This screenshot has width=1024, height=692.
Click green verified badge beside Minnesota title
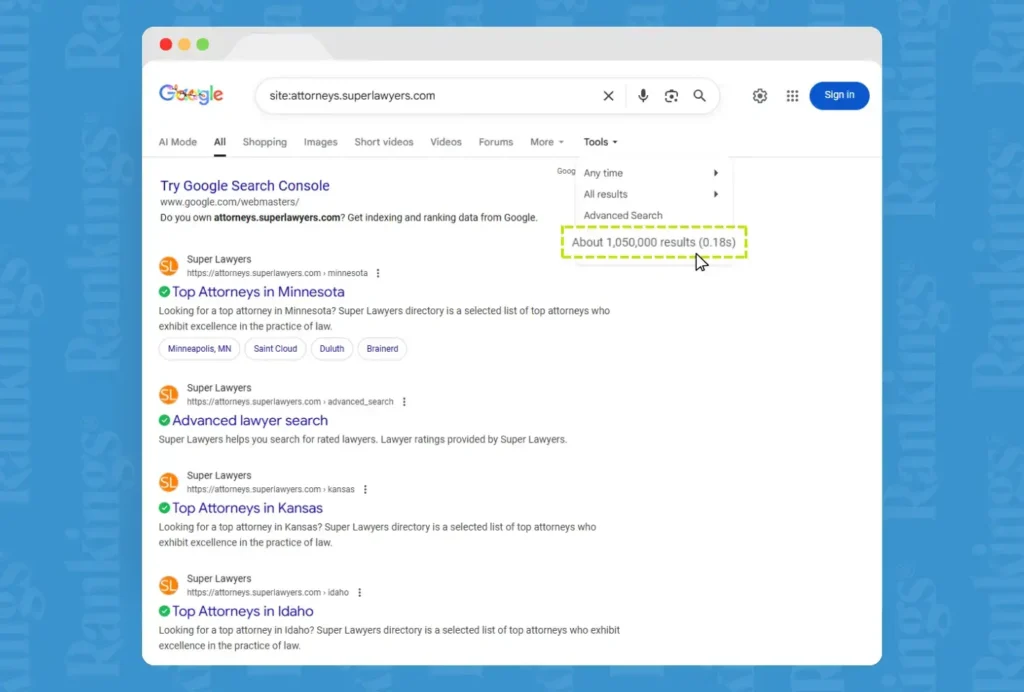pyautogui.click(x=164, y=292)
